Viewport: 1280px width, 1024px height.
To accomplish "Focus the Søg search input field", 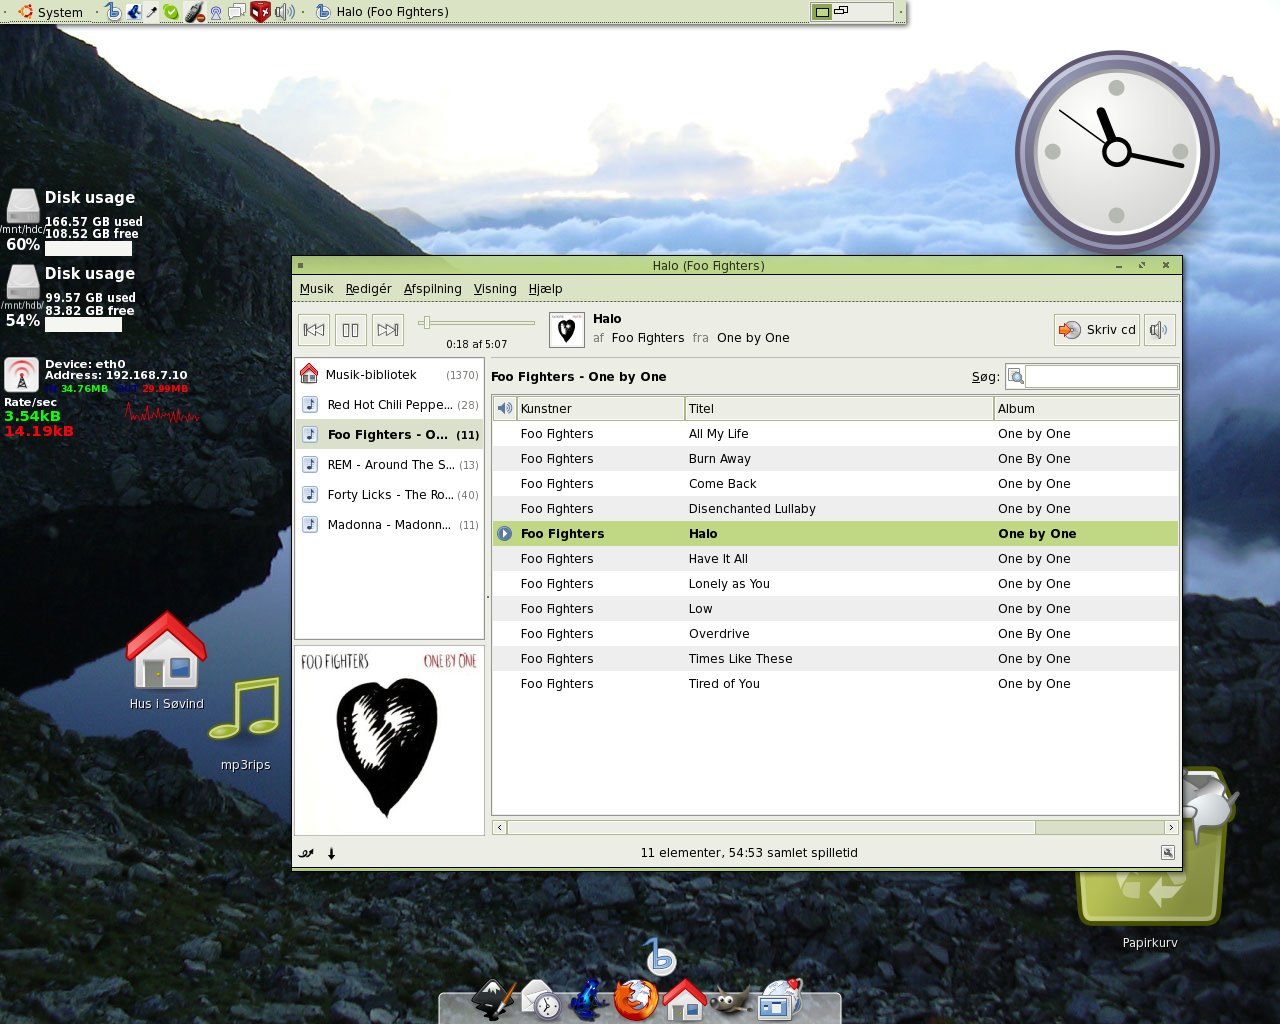I will click(1101, 376).
